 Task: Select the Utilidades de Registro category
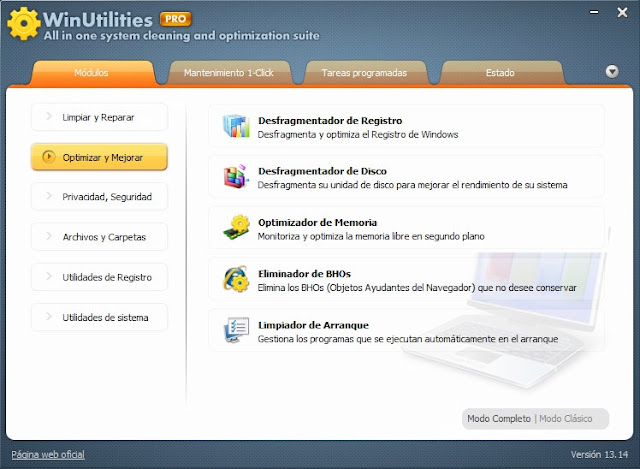(x=99, y=277)
